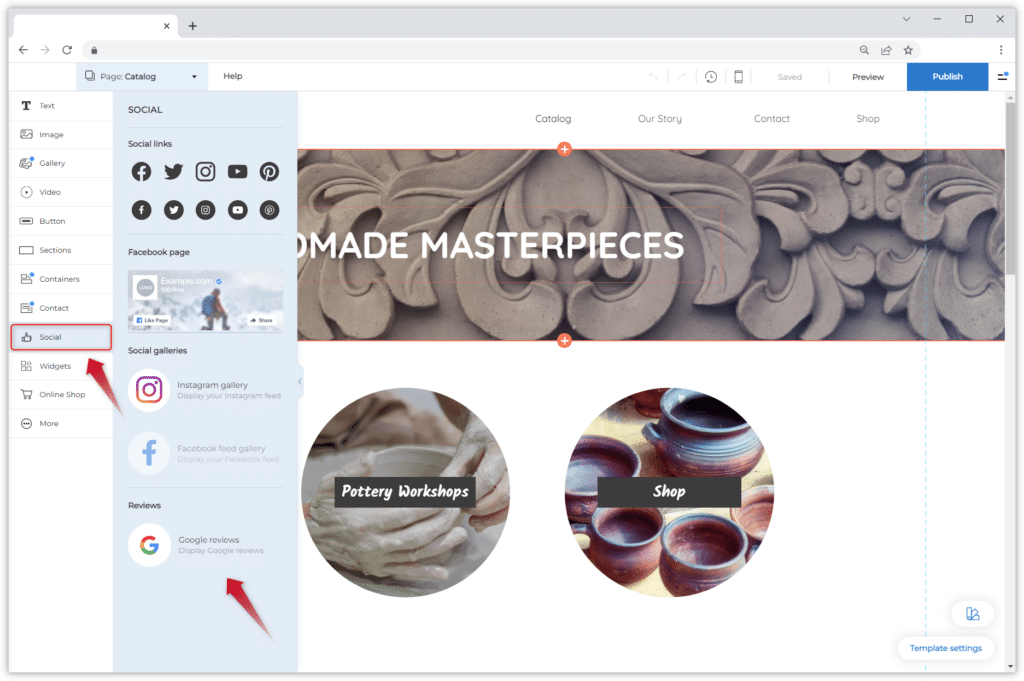Collapse the Social panel using side arrow
This screenshot has height=681, width=1024.
[x=299, y=381]
